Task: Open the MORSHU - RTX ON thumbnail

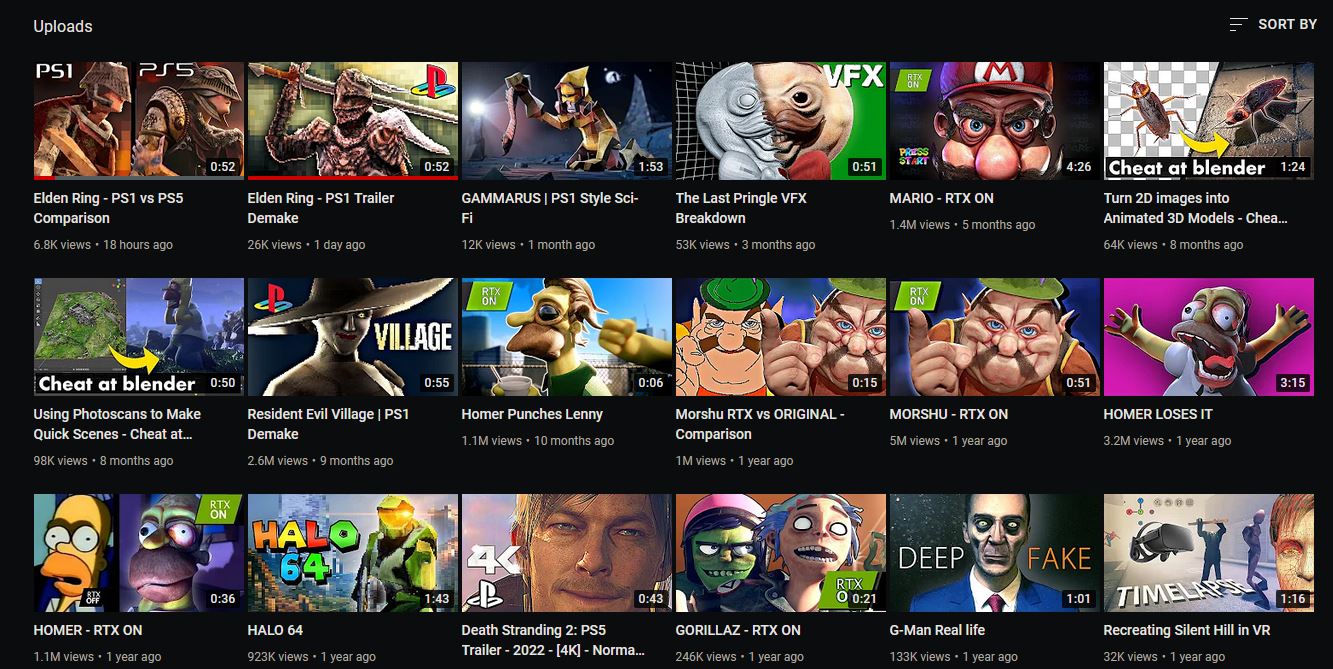Action: pyautogui.click(x=994, y=336)
